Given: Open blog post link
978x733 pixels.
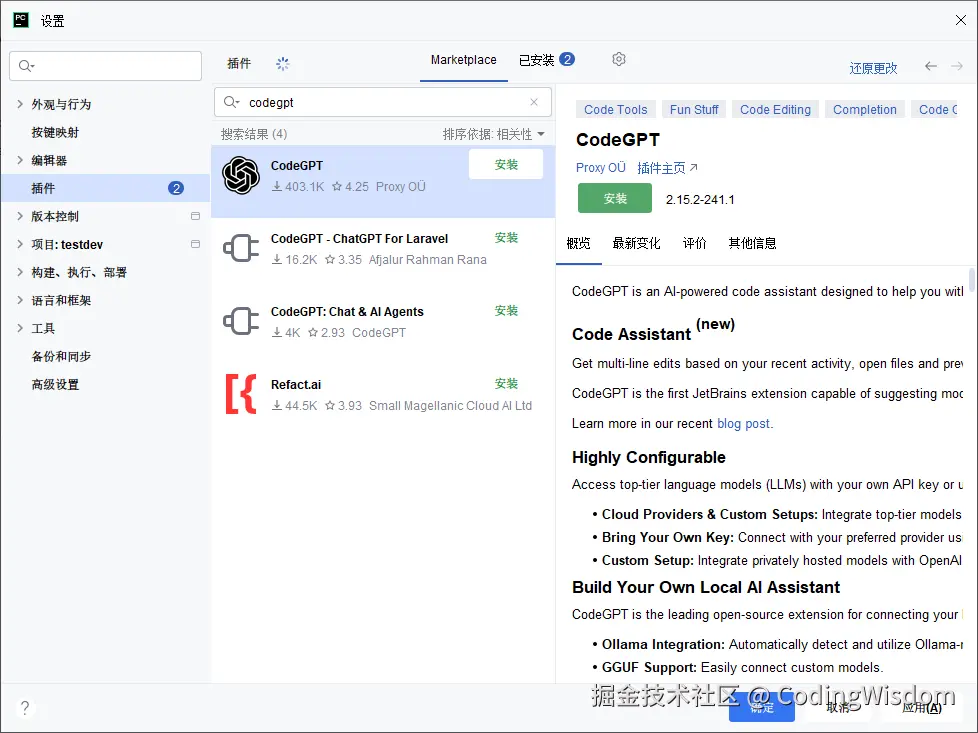Looking at the screenshot, I should point(743,424).
